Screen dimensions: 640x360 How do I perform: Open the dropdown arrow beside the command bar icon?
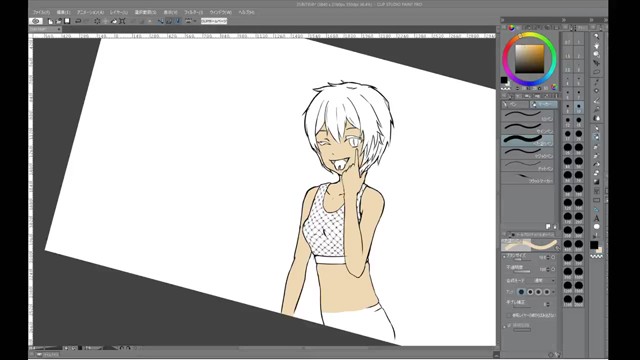(x=195, y=21)
